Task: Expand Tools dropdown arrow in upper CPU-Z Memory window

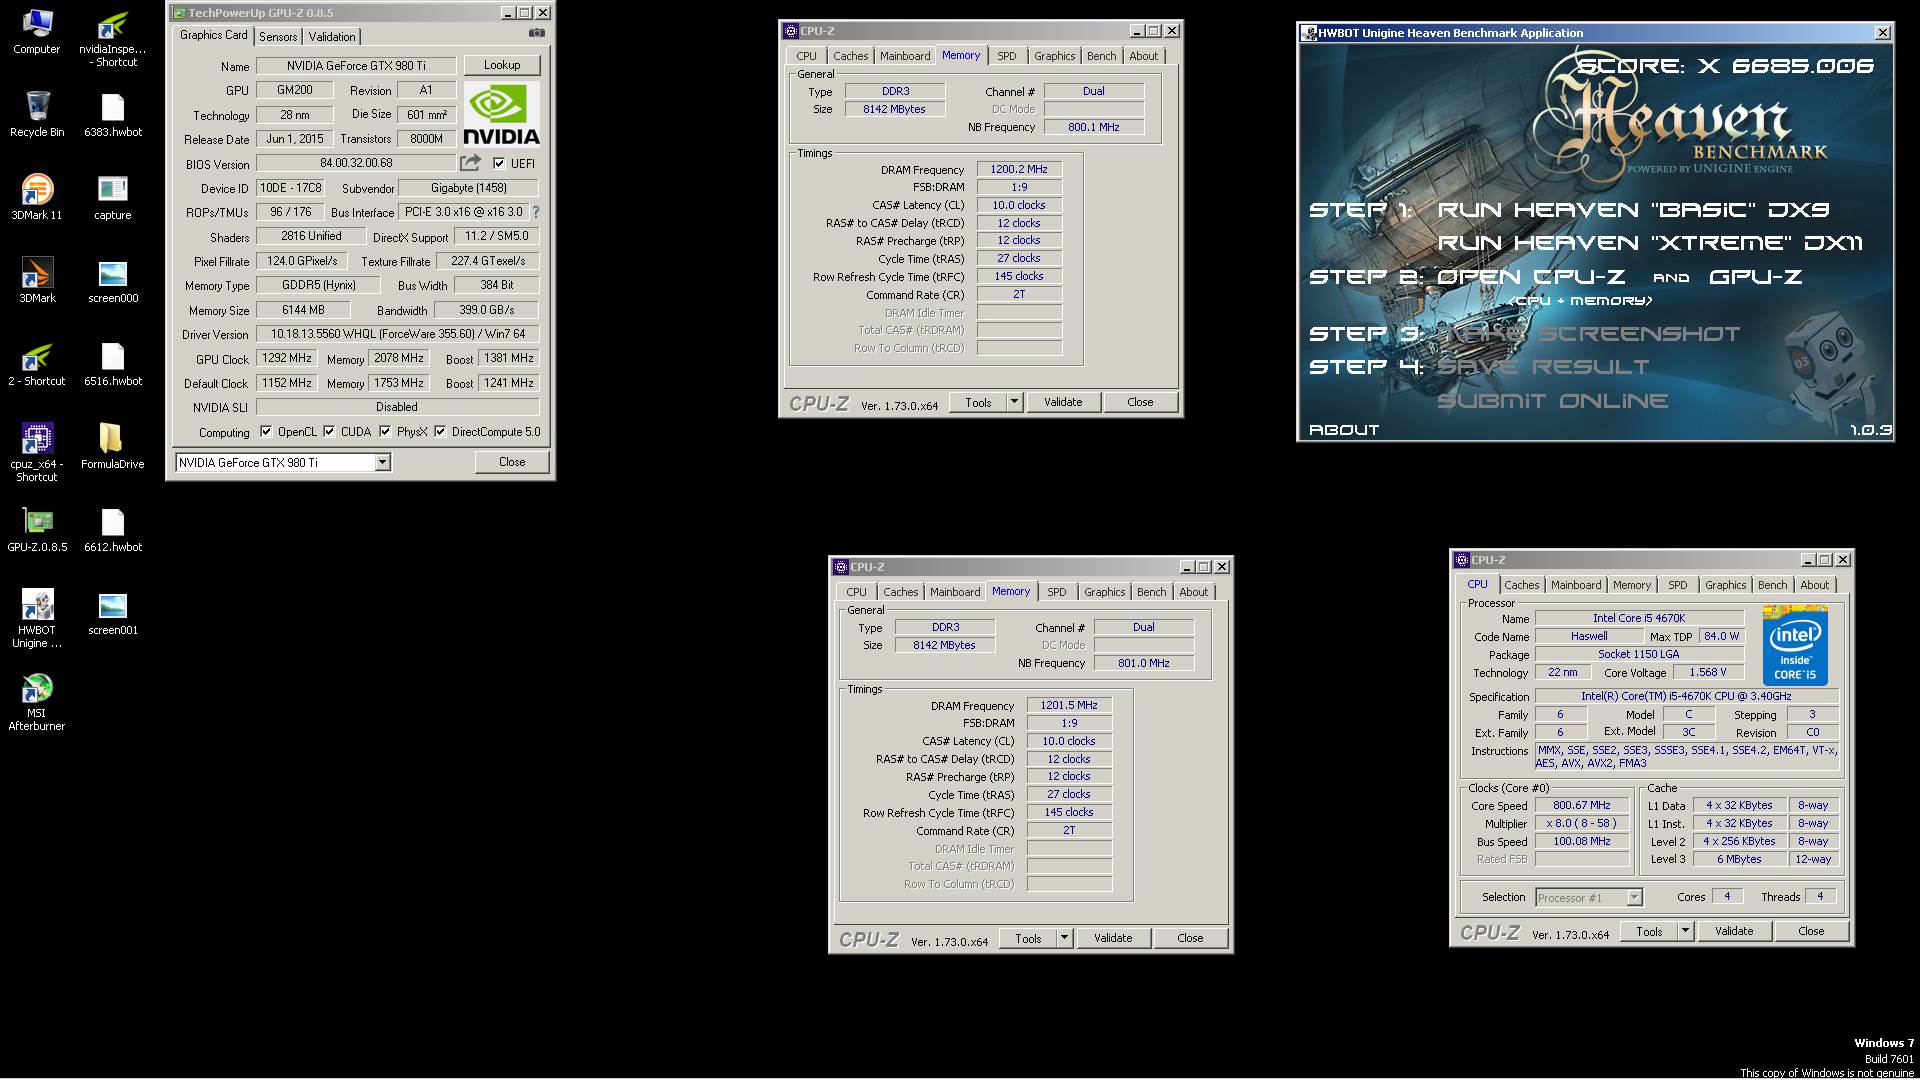Action: point(1014,402)
